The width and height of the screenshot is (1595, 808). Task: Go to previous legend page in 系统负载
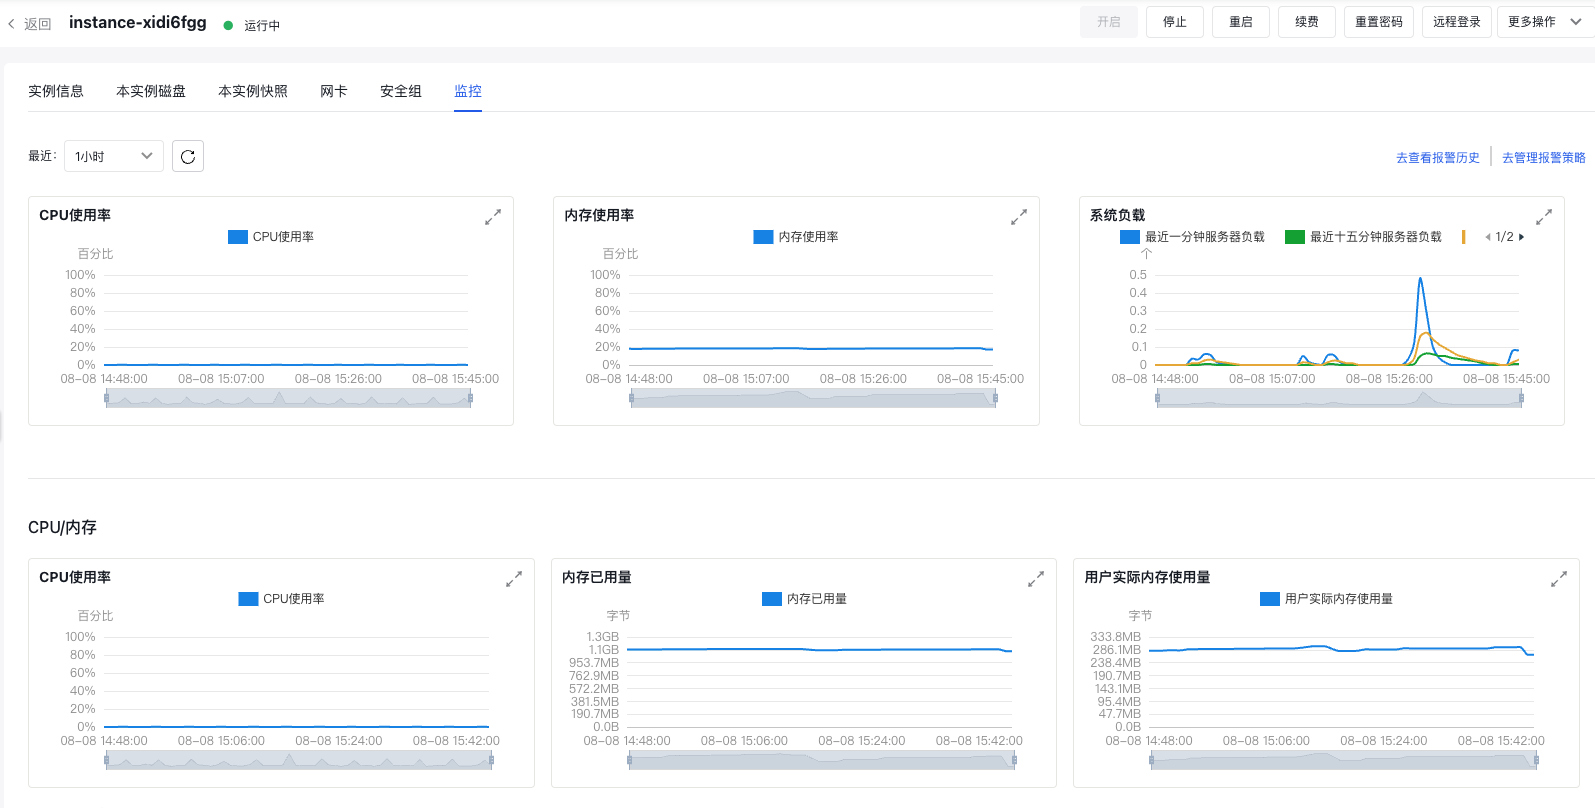1488,237
